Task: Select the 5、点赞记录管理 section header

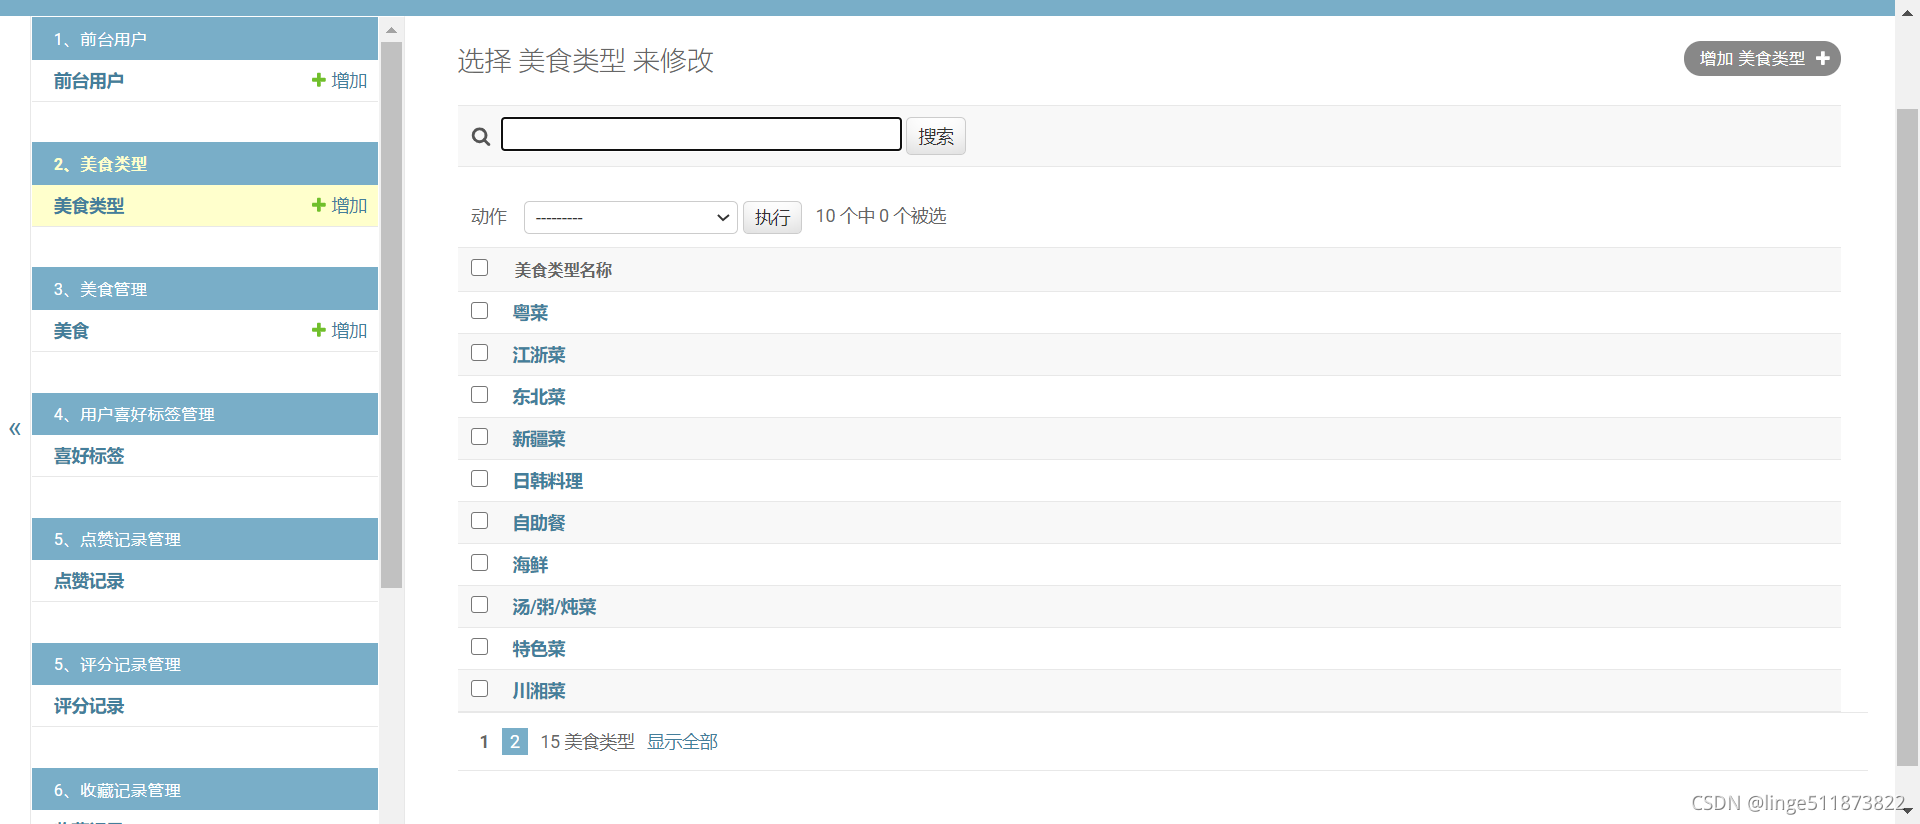Action: [x=205, y=539]
